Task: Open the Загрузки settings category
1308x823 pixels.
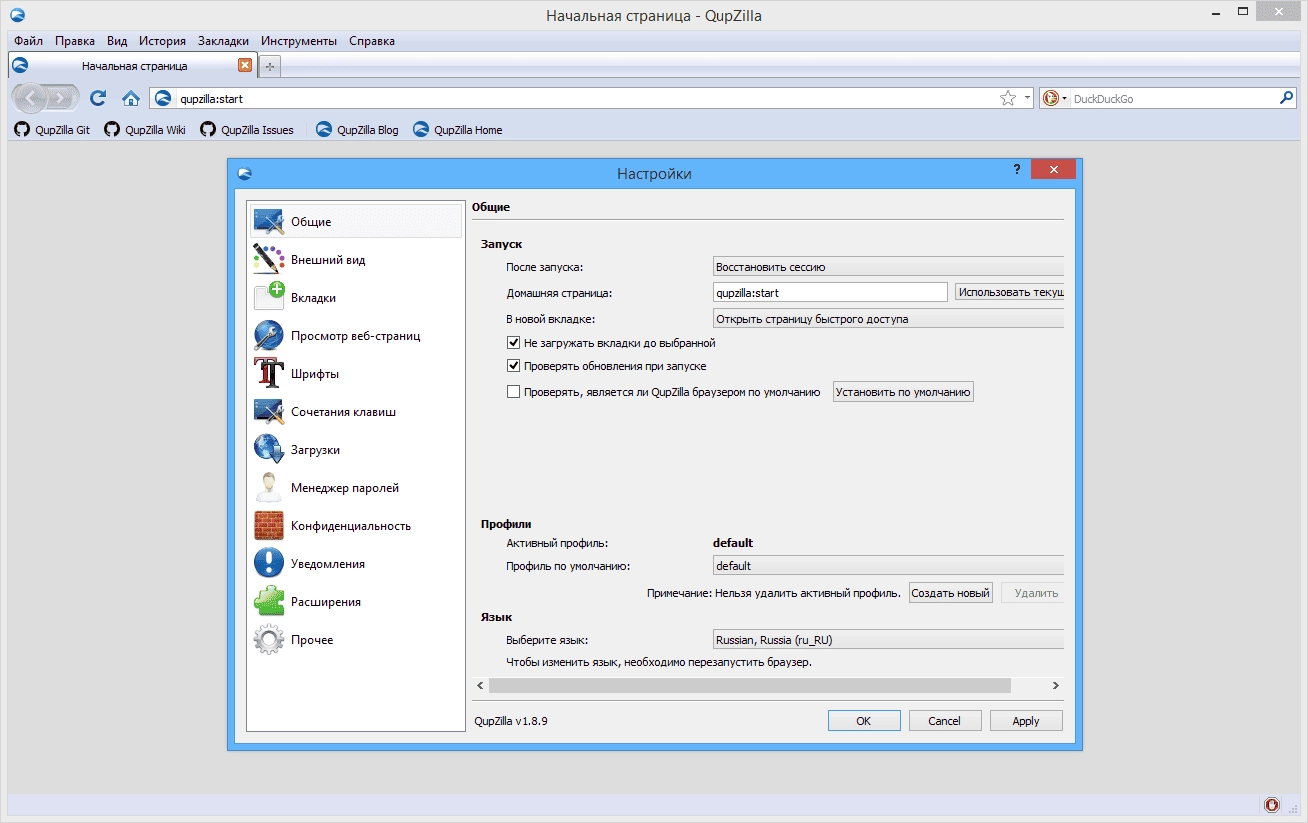Action: [x=356, y=449]
